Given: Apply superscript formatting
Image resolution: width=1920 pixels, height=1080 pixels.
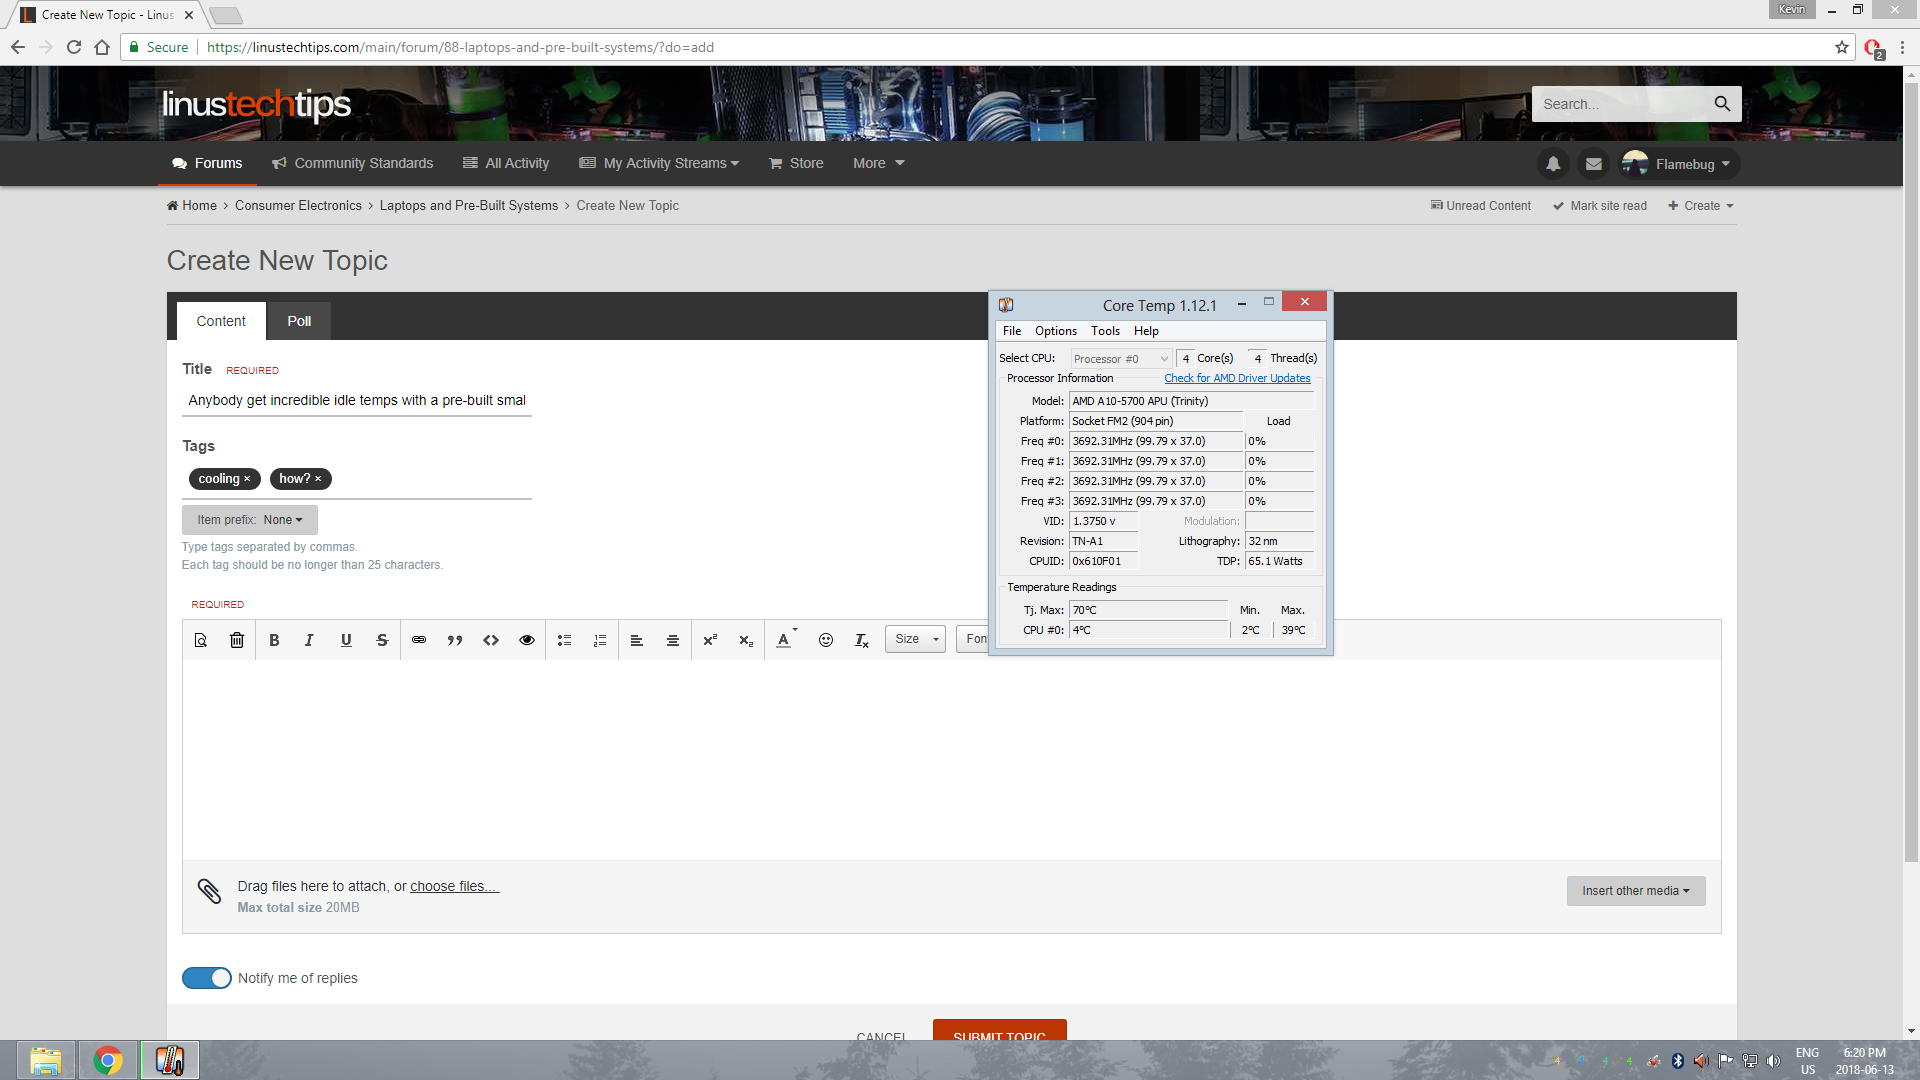Looking at the screenshot, I should 710,640.
